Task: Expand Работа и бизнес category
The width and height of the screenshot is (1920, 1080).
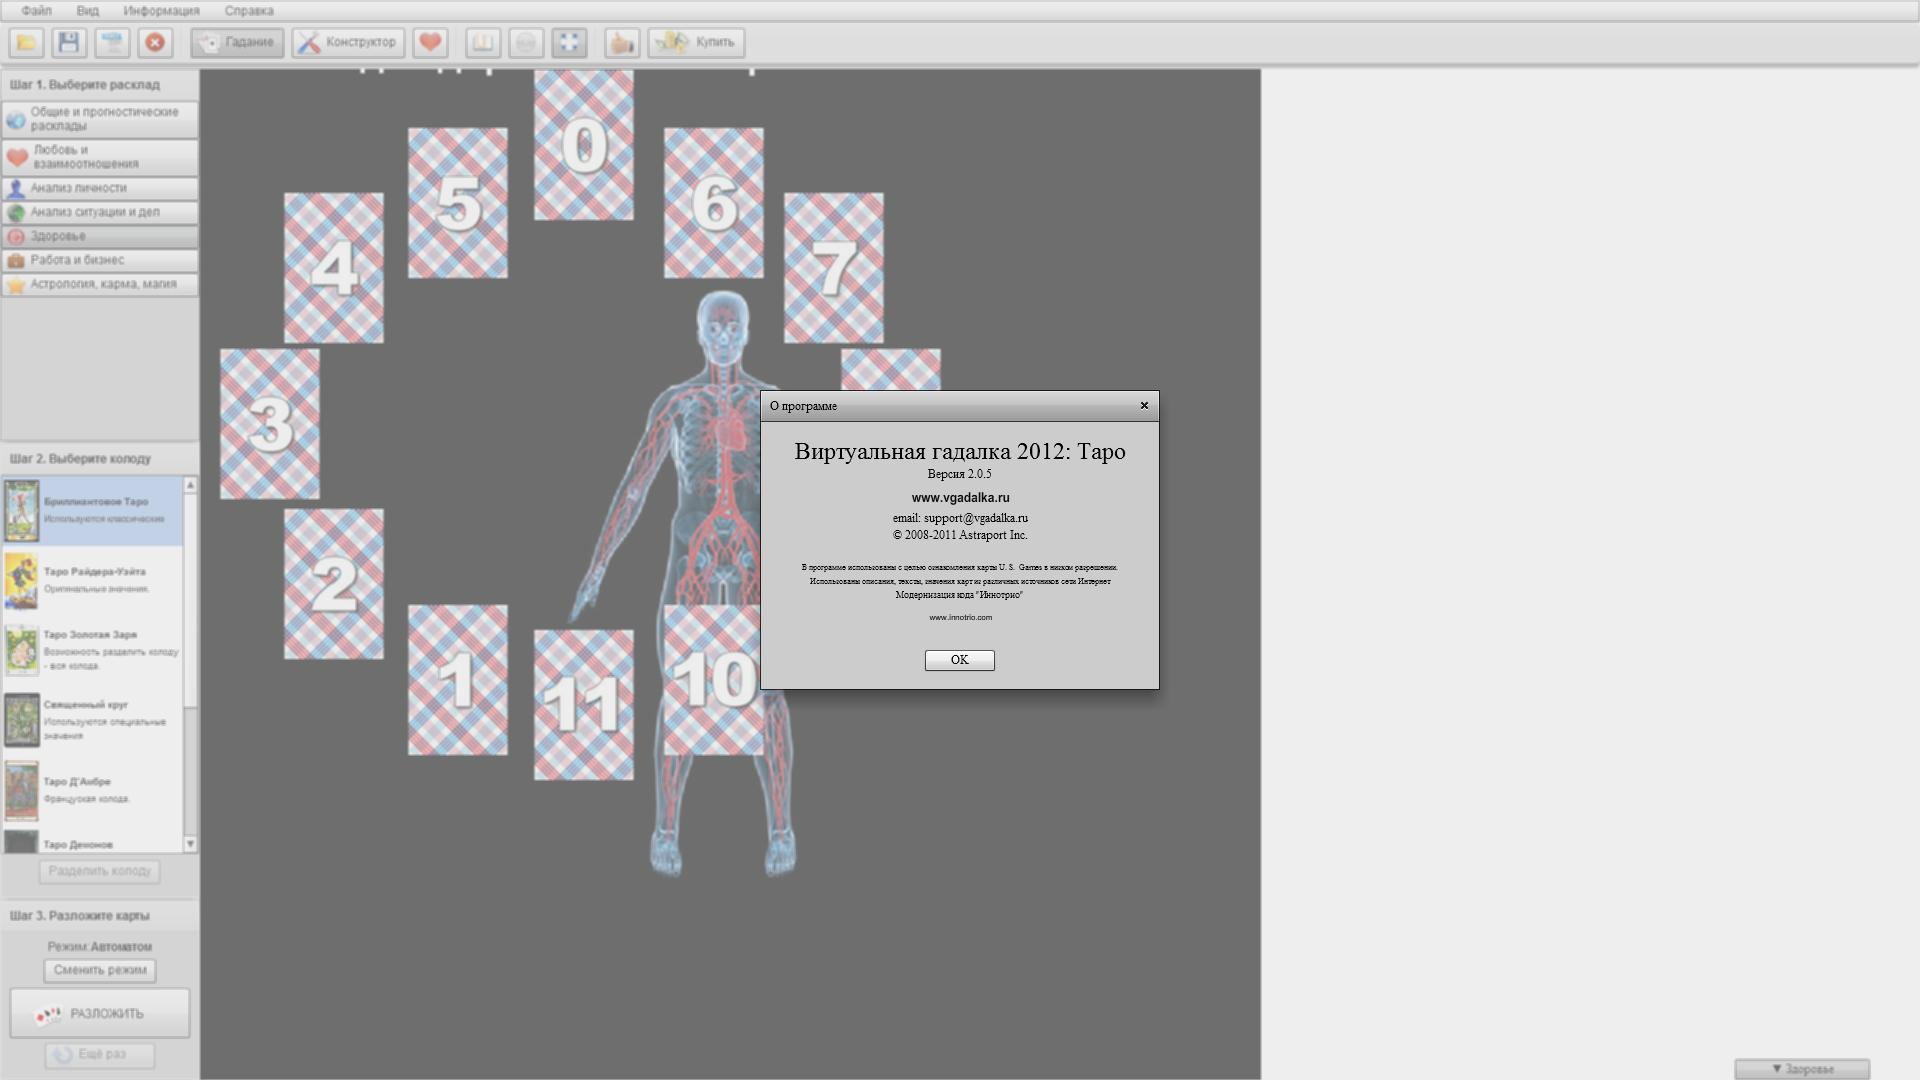Action: [100, 260]
